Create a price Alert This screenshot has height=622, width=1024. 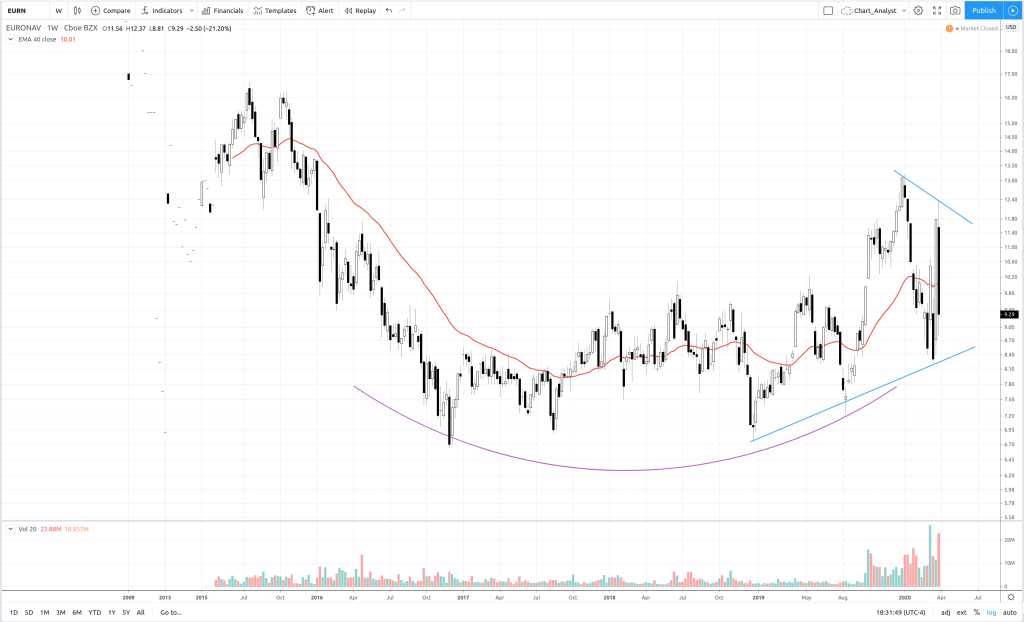tap(320, 10)
